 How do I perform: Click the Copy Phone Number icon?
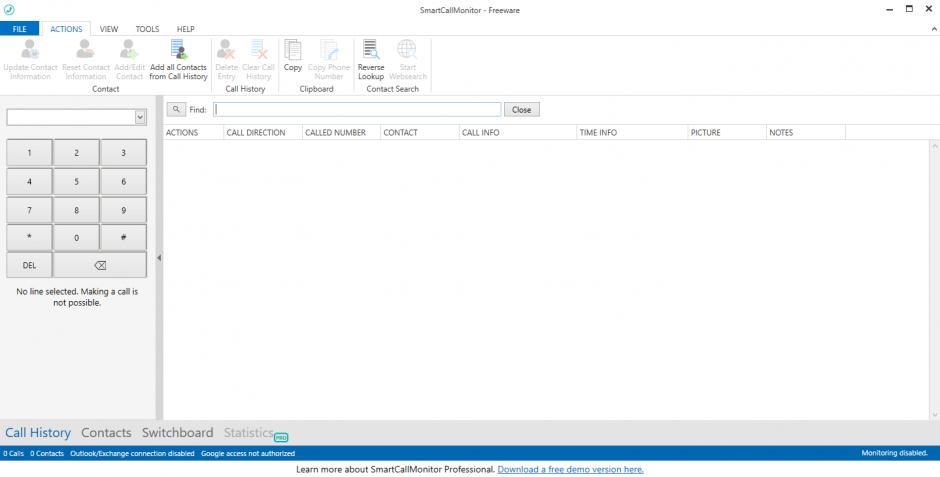(329, 49)
